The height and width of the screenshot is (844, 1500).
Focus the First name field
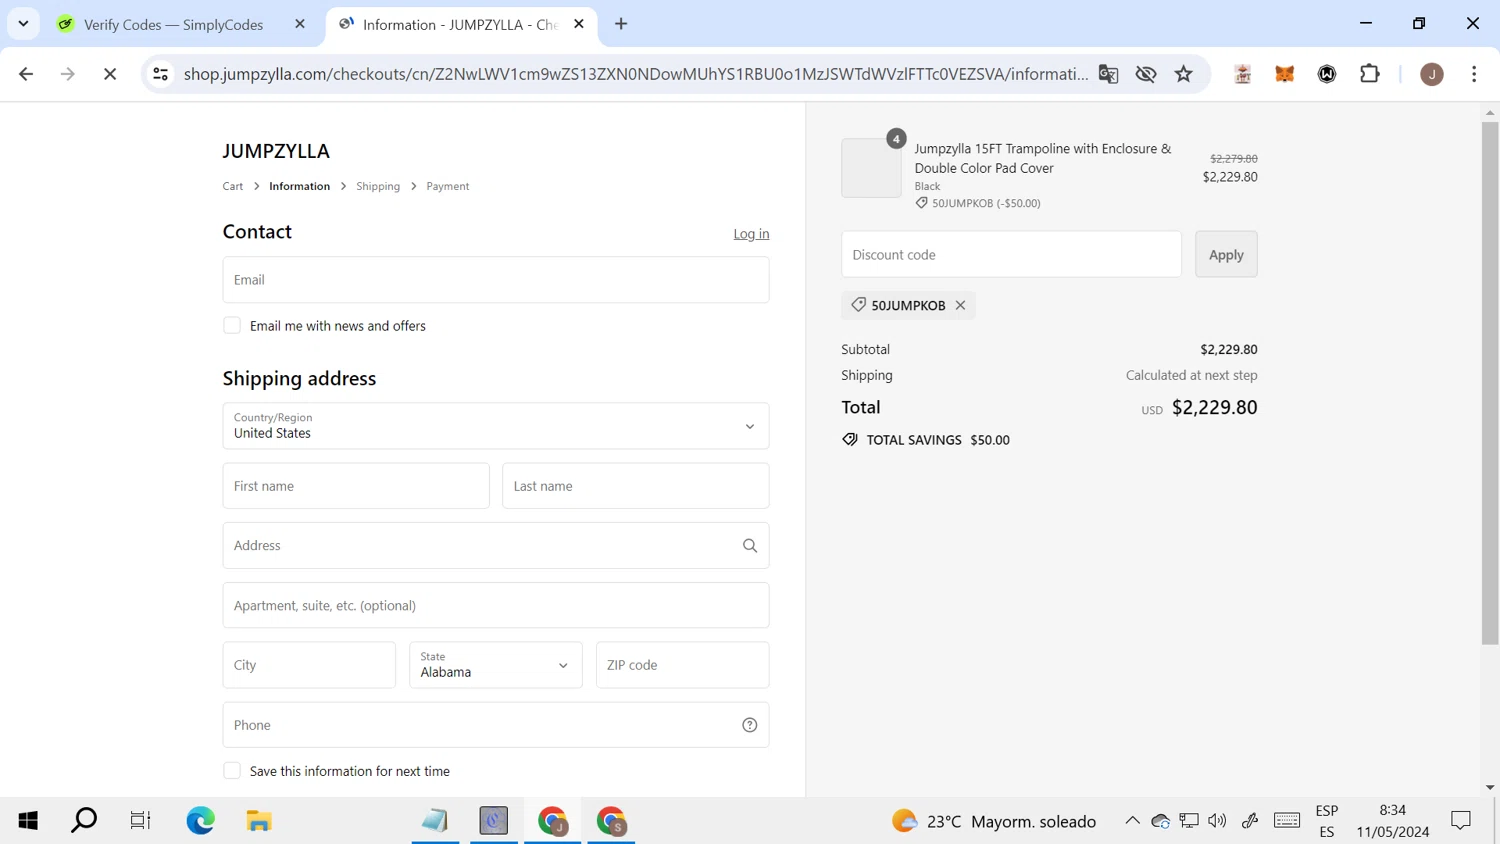pyautogui.click(x=356, y=486)
